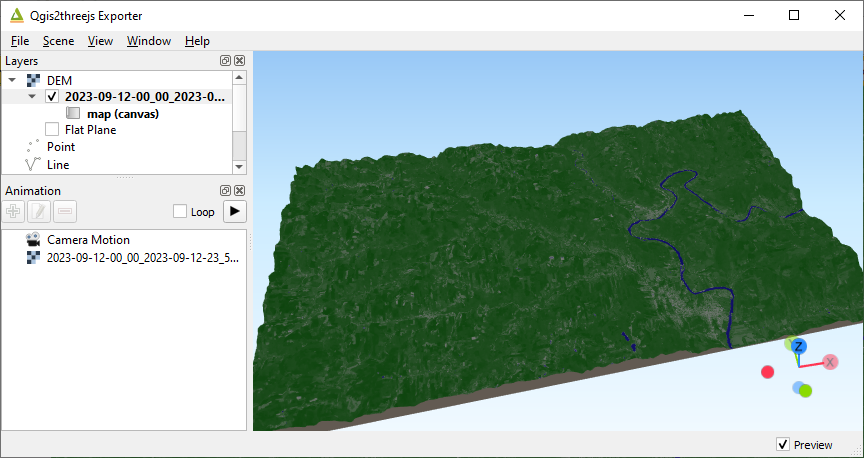This screenshot has height=458, width=864.
Task: Click the Z axis on navigation gizmo
Action: coord(799,346)
